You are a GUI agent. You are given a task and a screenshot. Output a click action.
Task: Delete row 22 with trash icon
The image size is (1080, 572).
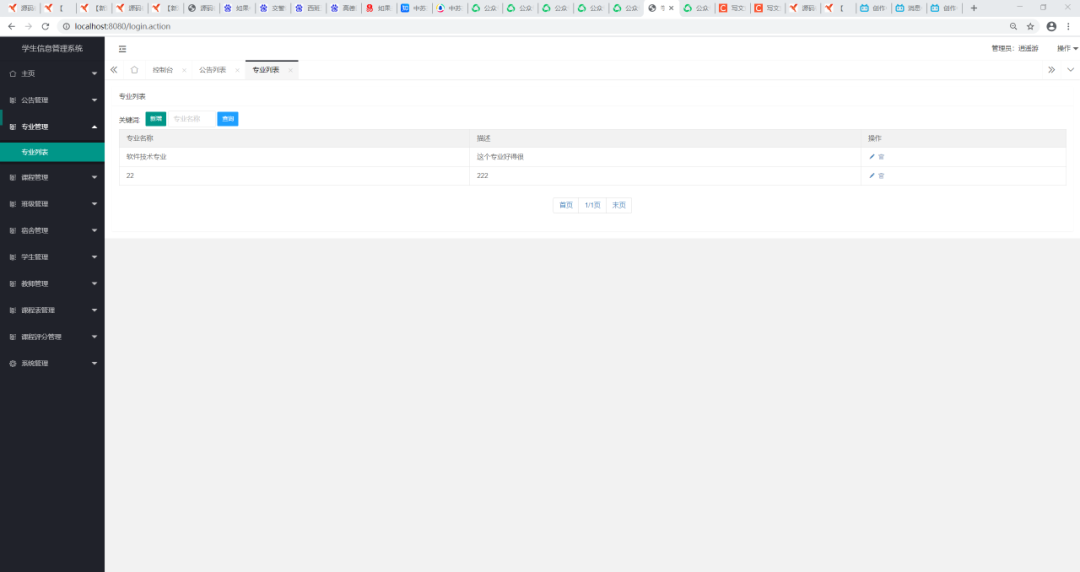tap(881, 176)
